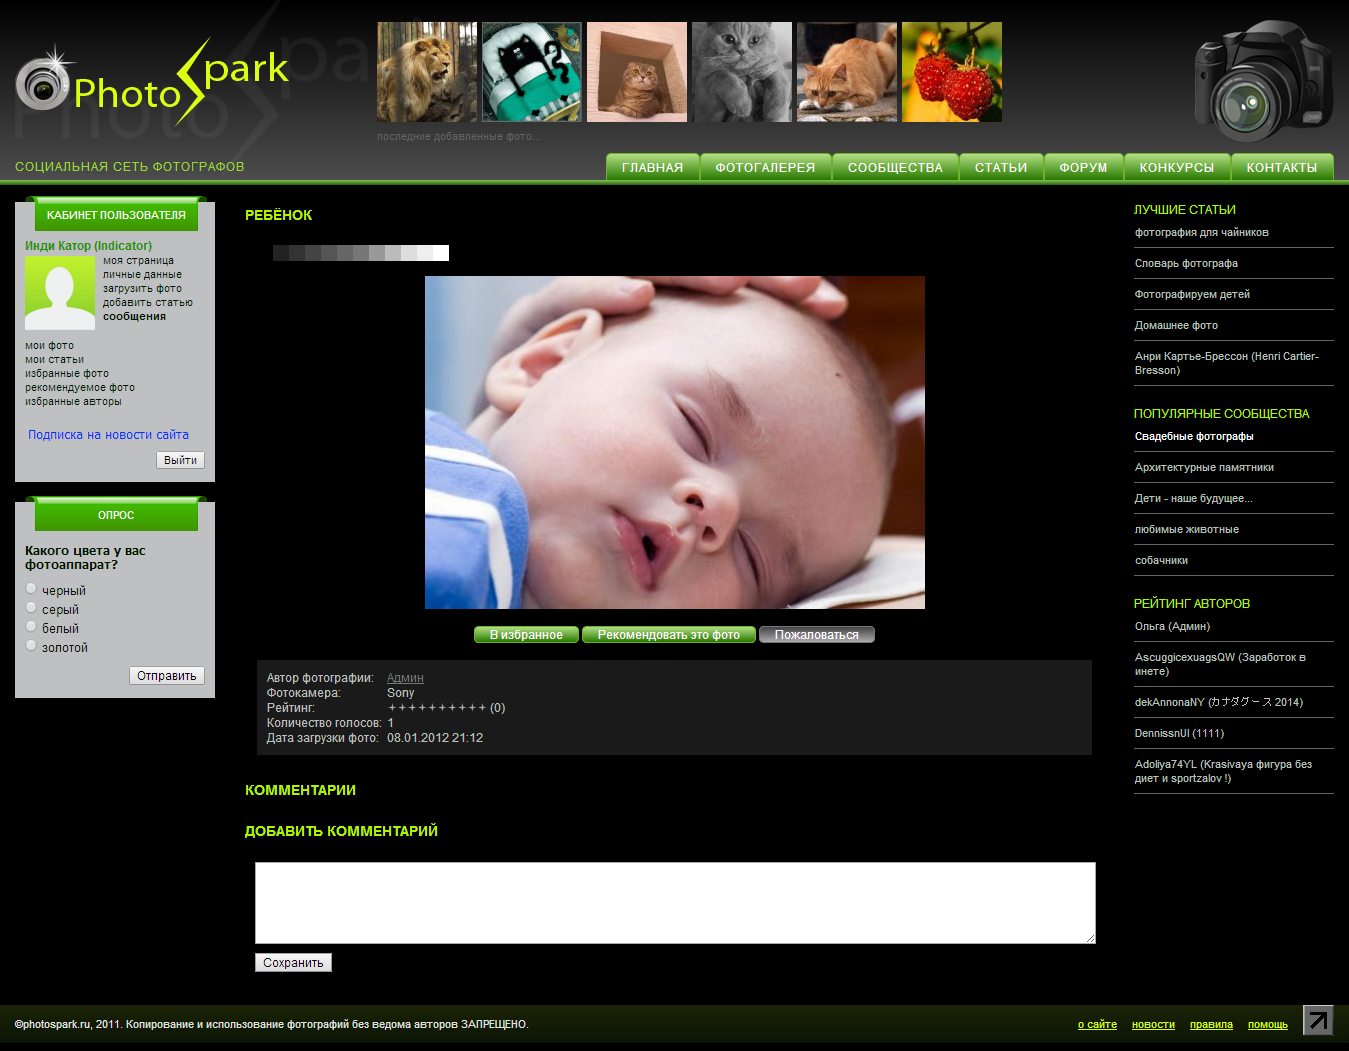Viewport: 1349px width, 1051px height.
Task: Click the 'В избранное' button
Action: coord(526,635)
